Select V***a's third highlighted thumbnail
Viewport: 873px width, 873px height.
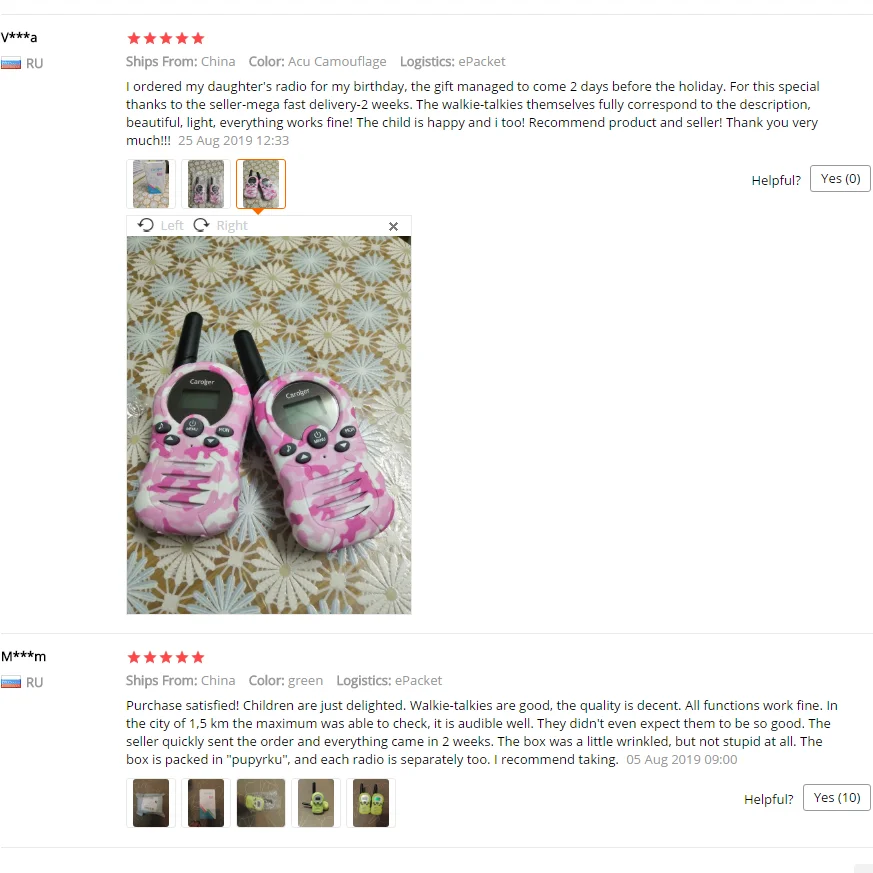point(261,184)
